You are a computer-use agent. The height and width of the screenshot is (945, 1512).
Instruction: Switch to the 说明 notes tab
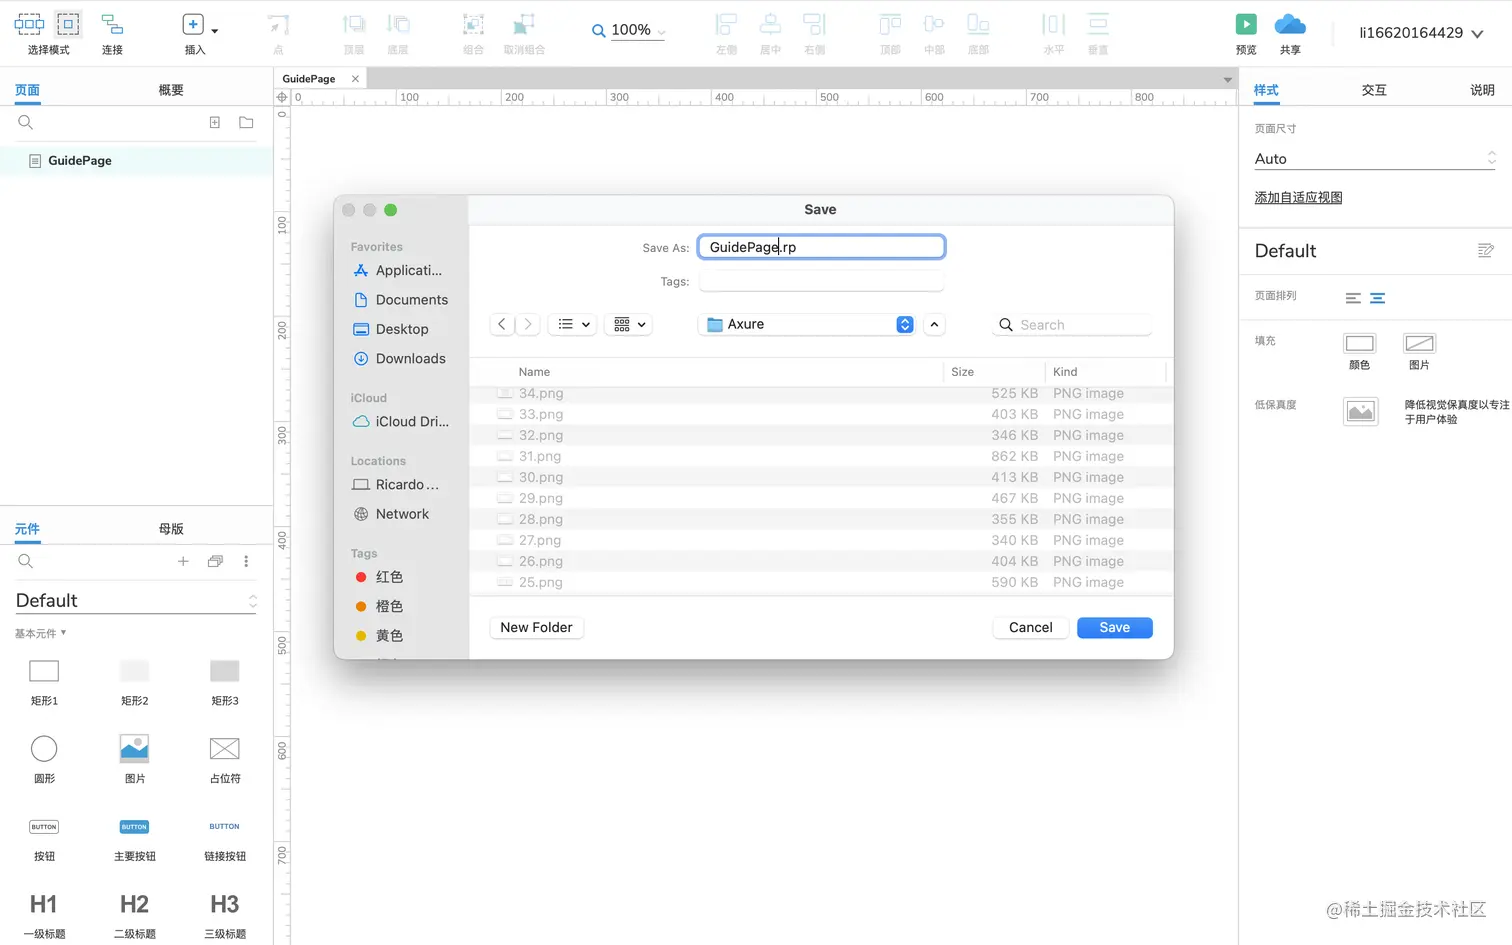(x=1482, y=90)
